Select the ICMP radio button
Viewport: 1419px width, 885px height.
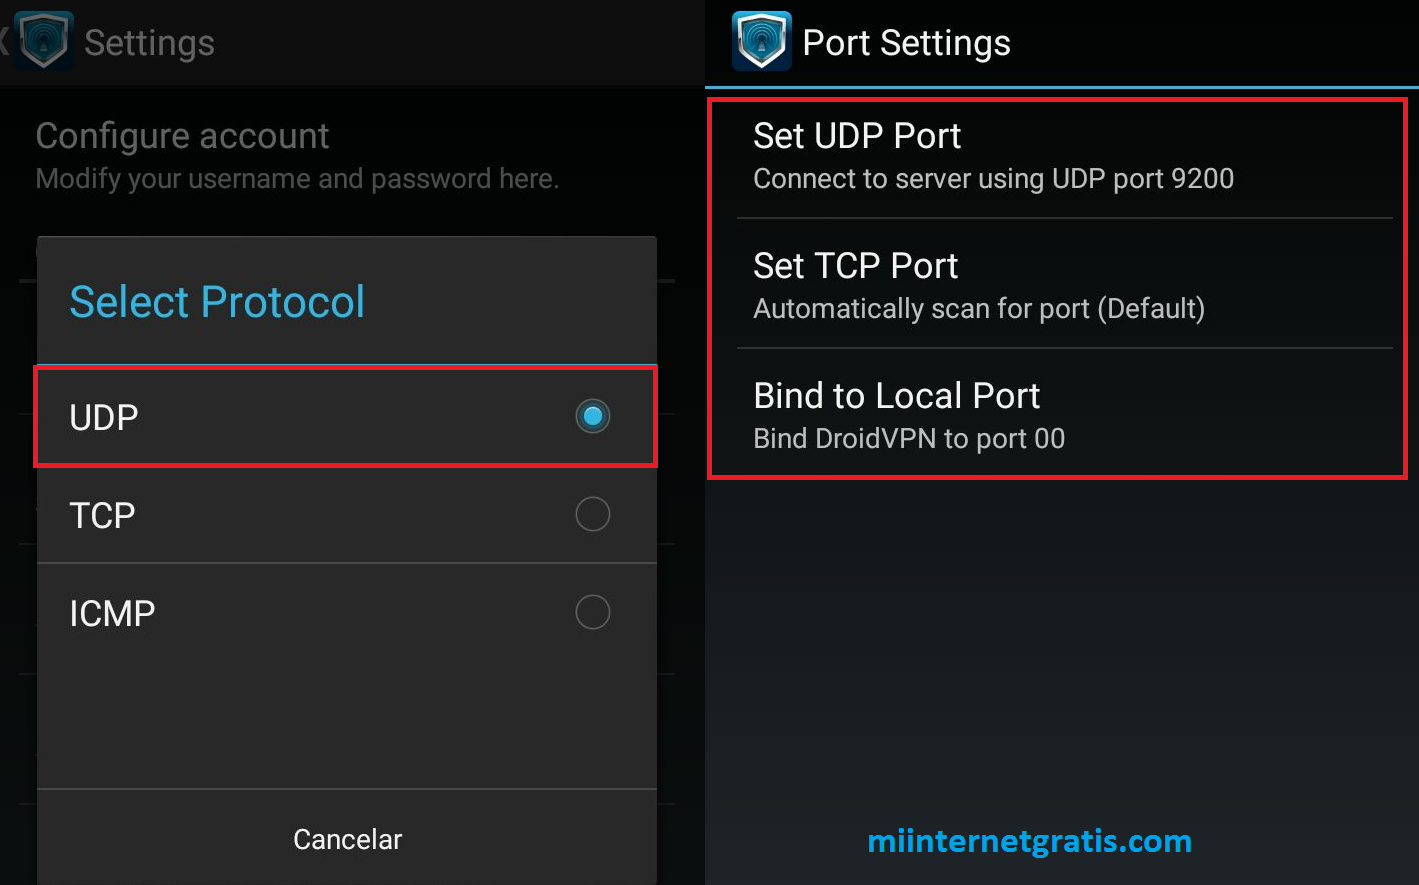pos(593,612)
